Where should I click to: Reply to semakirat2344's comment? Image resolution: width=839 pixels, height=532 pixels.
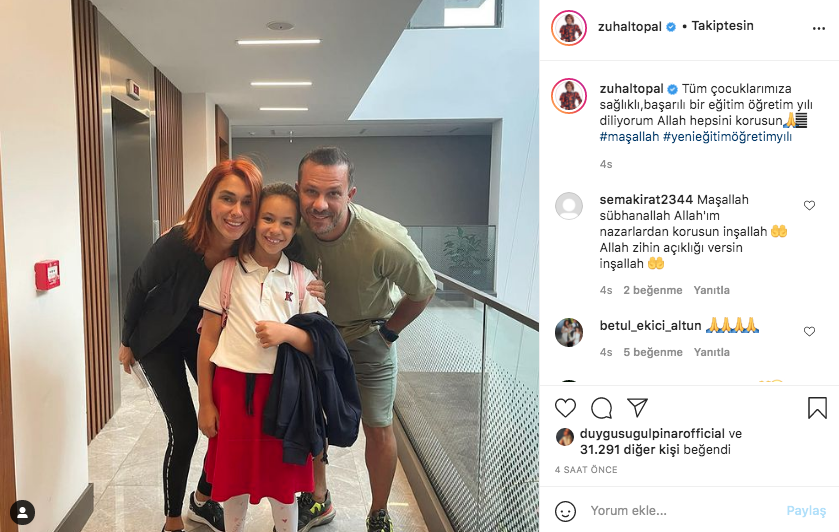[x=711, y=290]
